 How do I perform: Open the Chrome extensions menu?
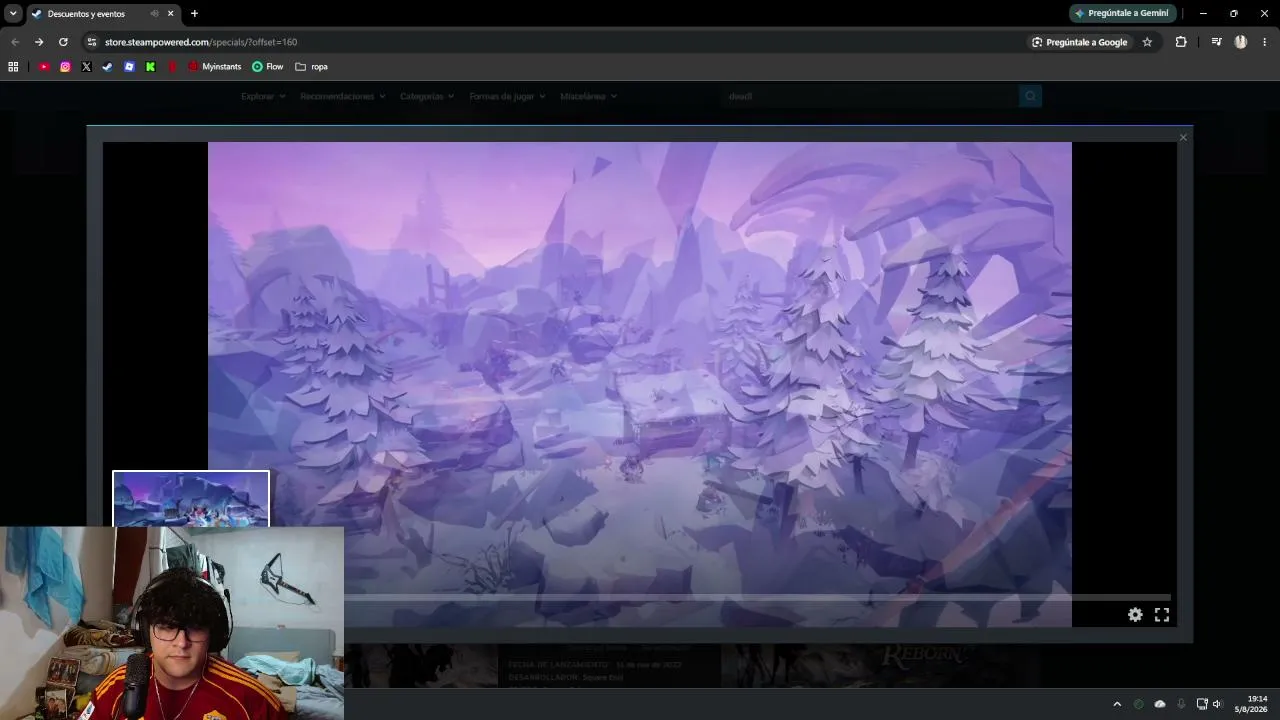pos(1181,42)
